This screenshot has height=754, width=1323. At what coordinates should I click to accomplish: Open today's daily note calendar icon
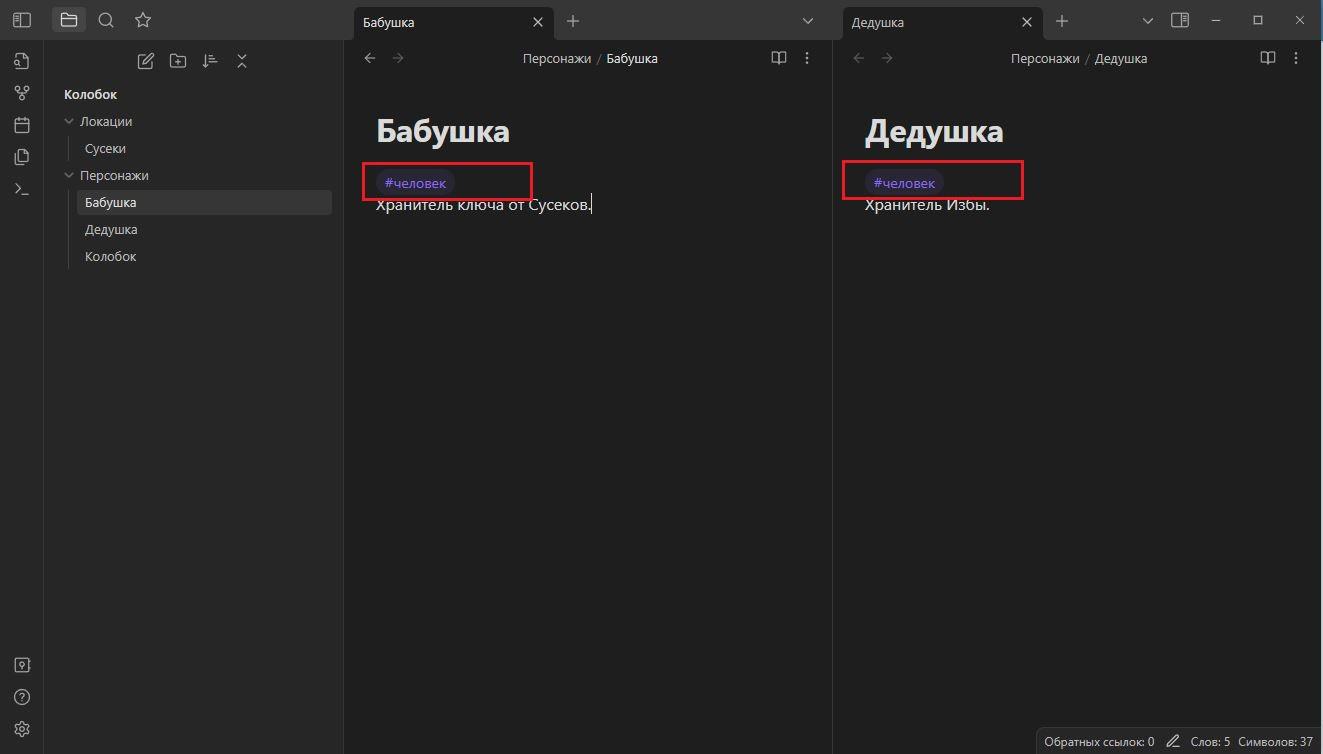coord(22,125)
